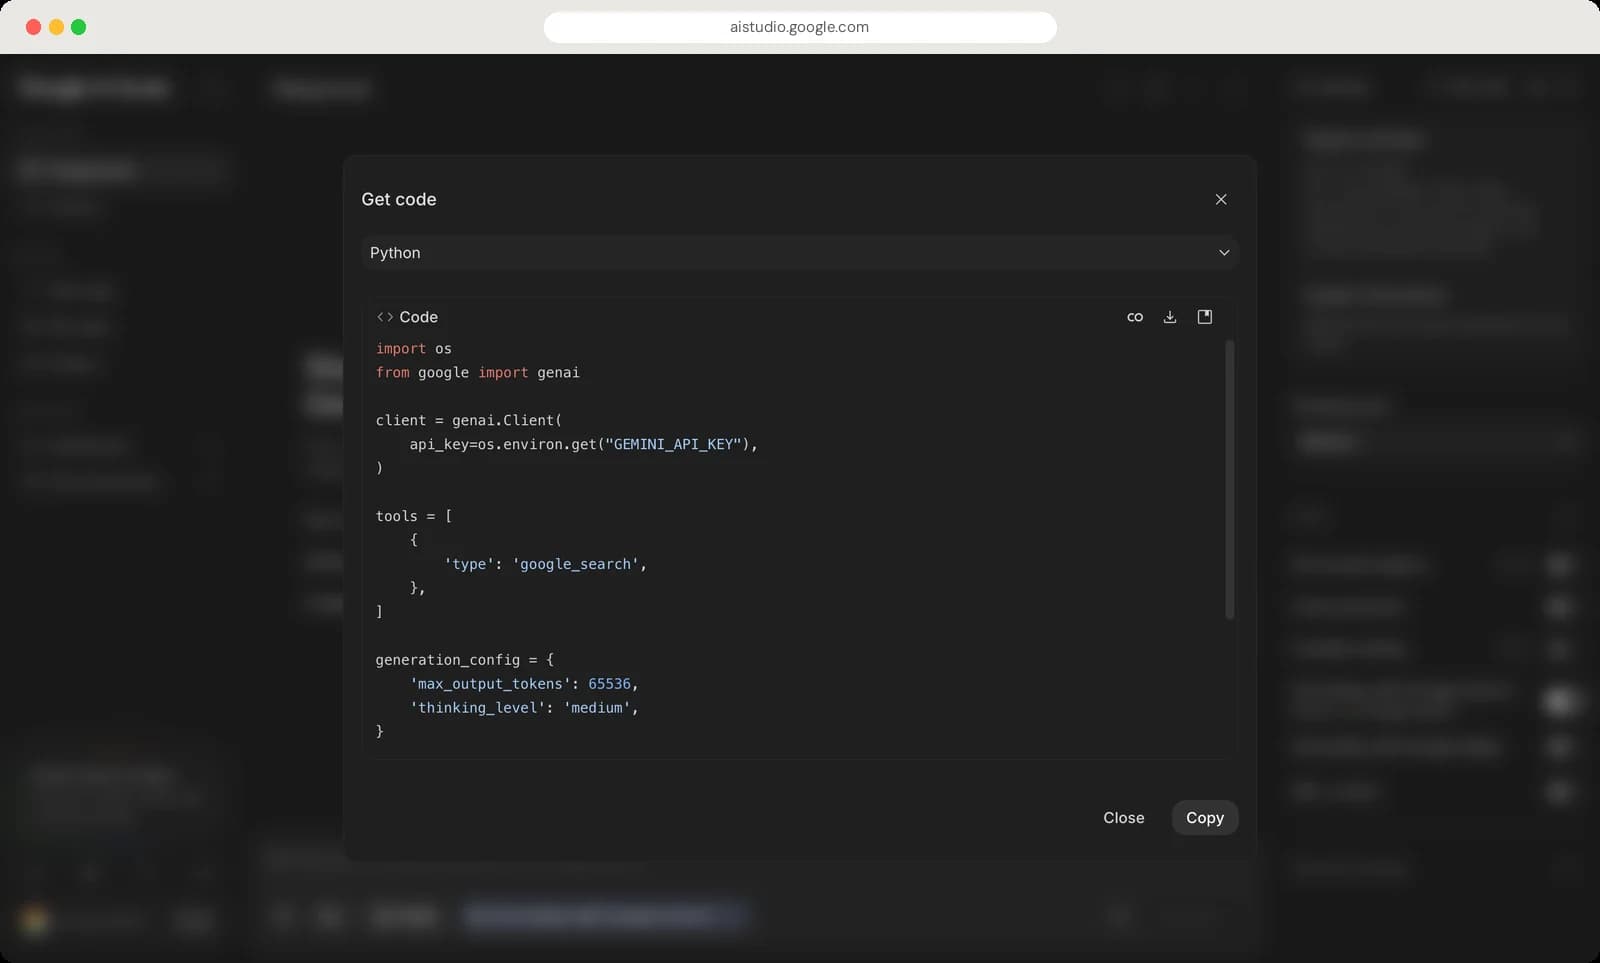Click the angle brackets icon beside Code
Viewport: 1600px width, 963px height.
click(x=385, y=317)
